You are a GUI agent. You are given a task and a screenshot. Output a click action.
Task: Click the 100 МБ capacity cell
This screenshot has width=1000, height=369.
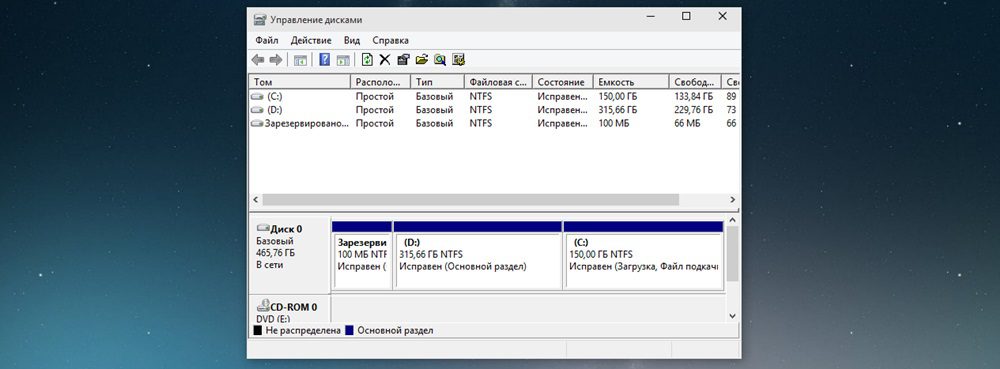(x=614, y=124)
